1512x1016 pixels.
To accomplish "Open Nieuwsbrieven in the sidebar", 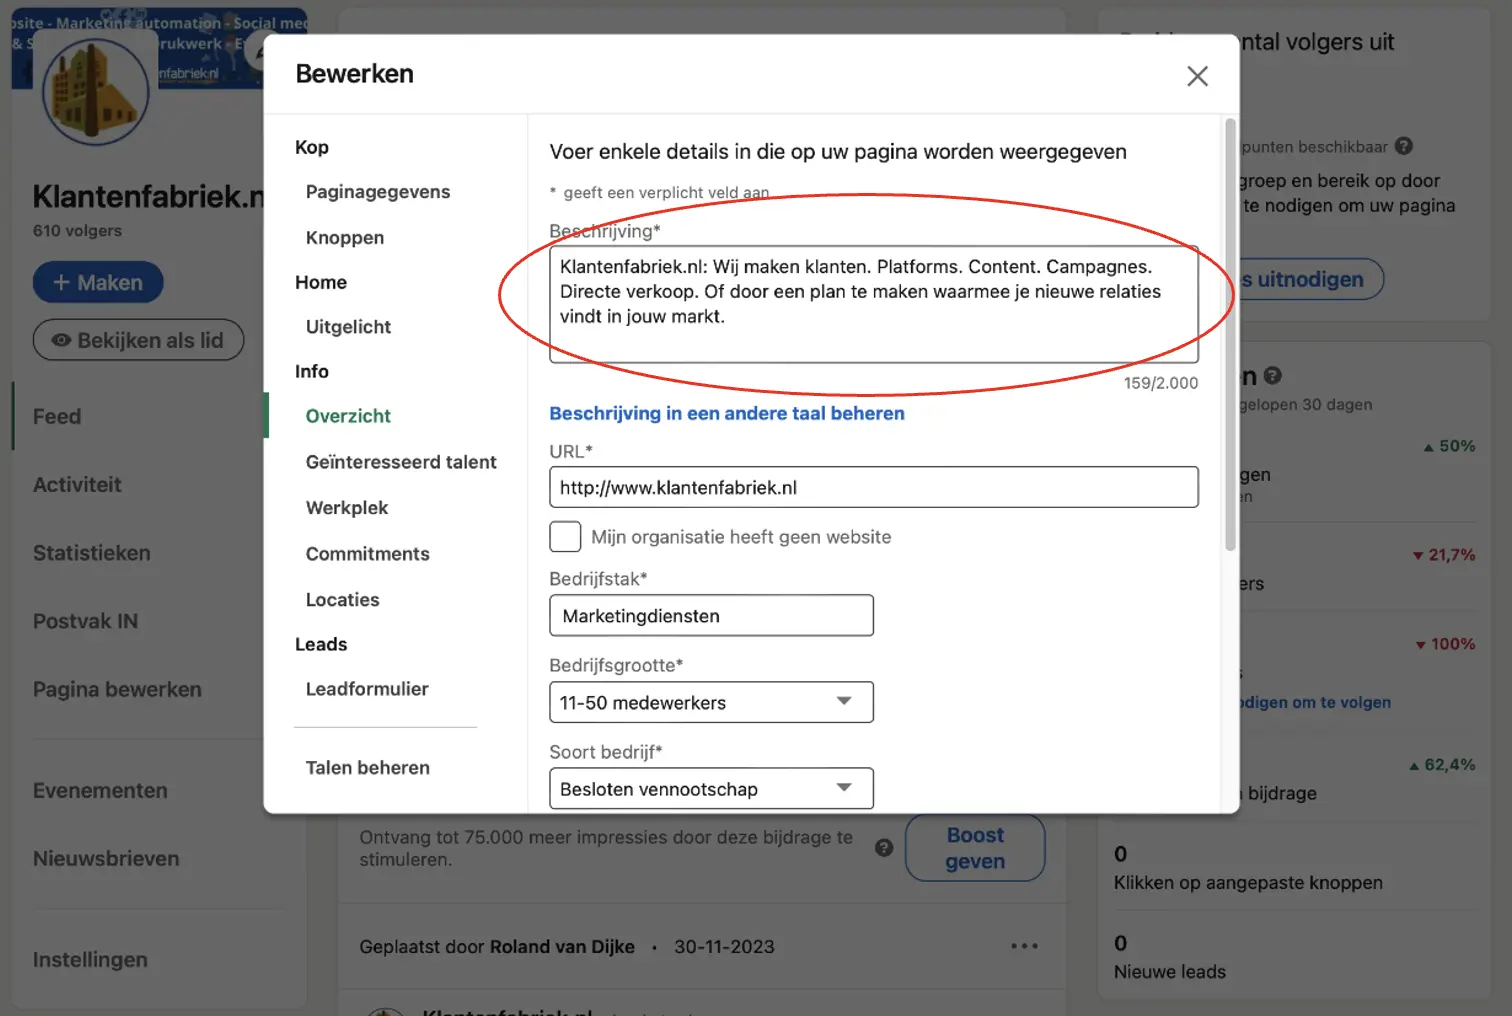I will coord(106,859).
